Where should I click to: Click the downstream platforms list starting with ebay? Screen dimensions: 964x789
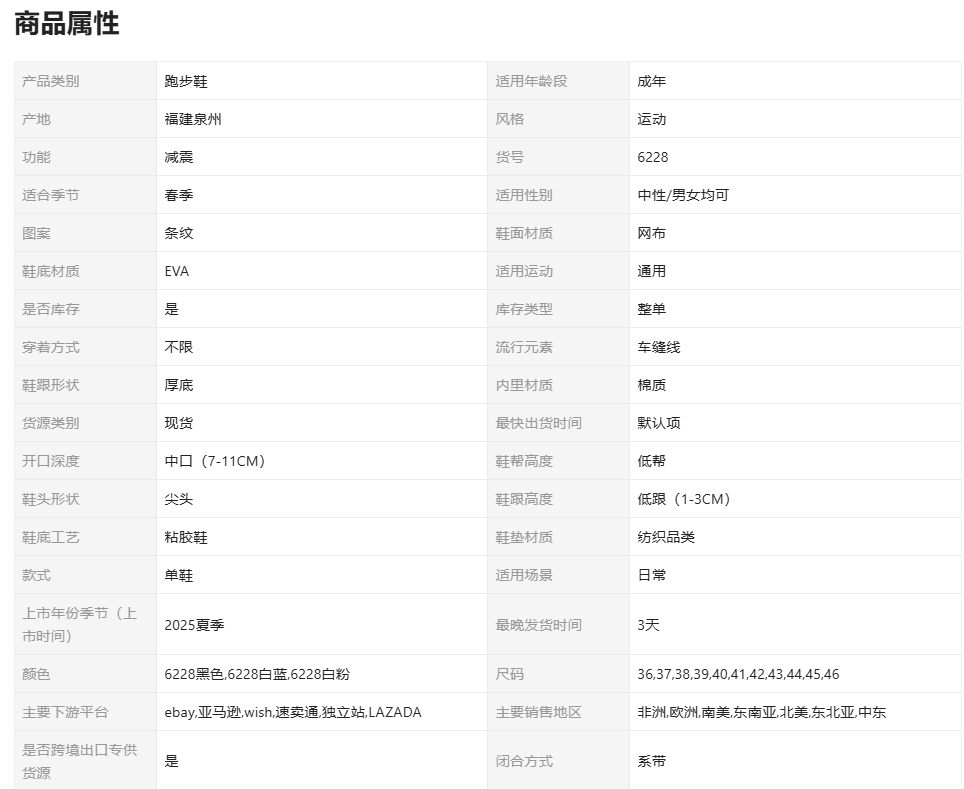293,712
